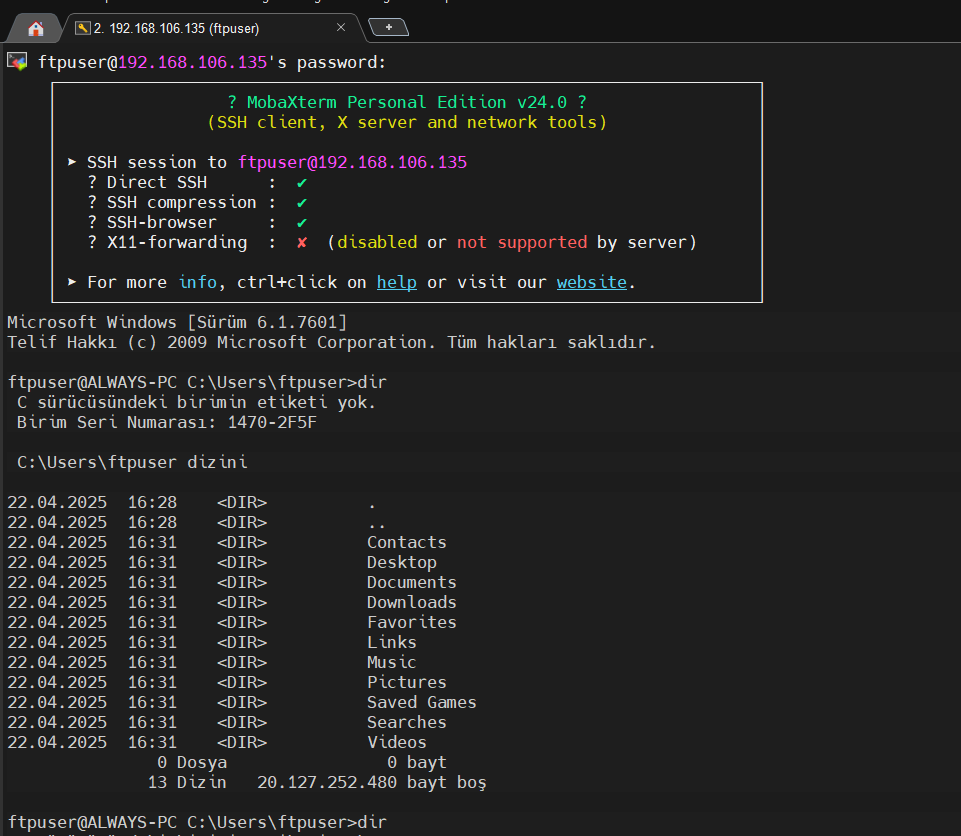Click the 'MobaXterm Personal Edition v24.0' title text

tap(407, 102)
